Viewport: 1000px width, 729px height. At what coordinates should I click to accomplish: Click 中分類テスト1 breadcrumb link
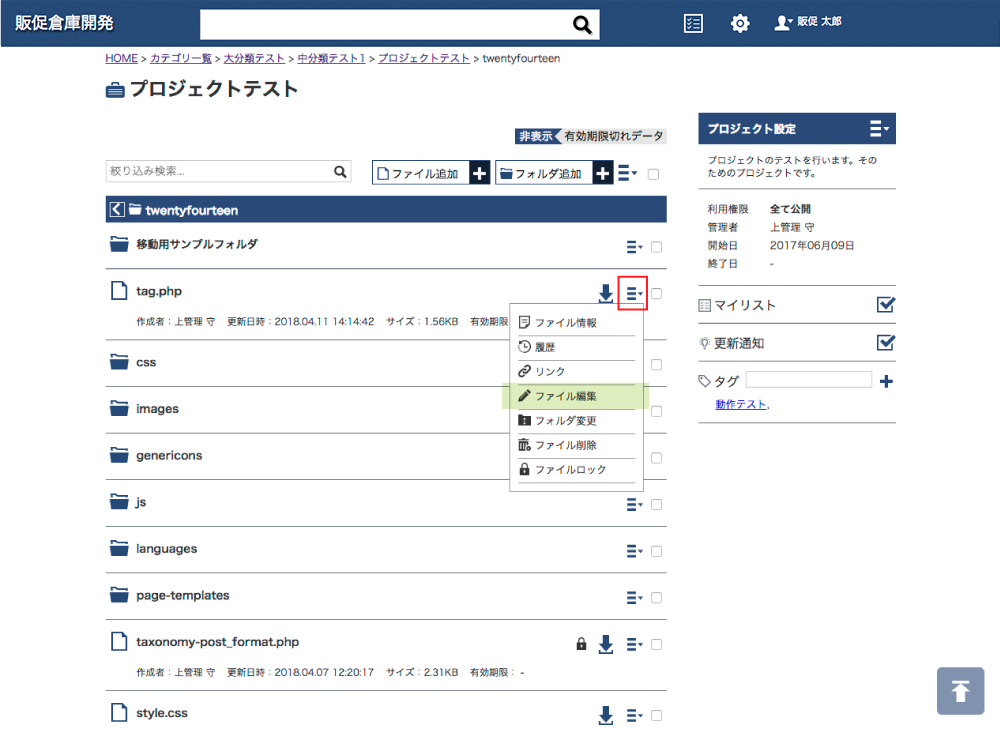click(x=331, y=58)
